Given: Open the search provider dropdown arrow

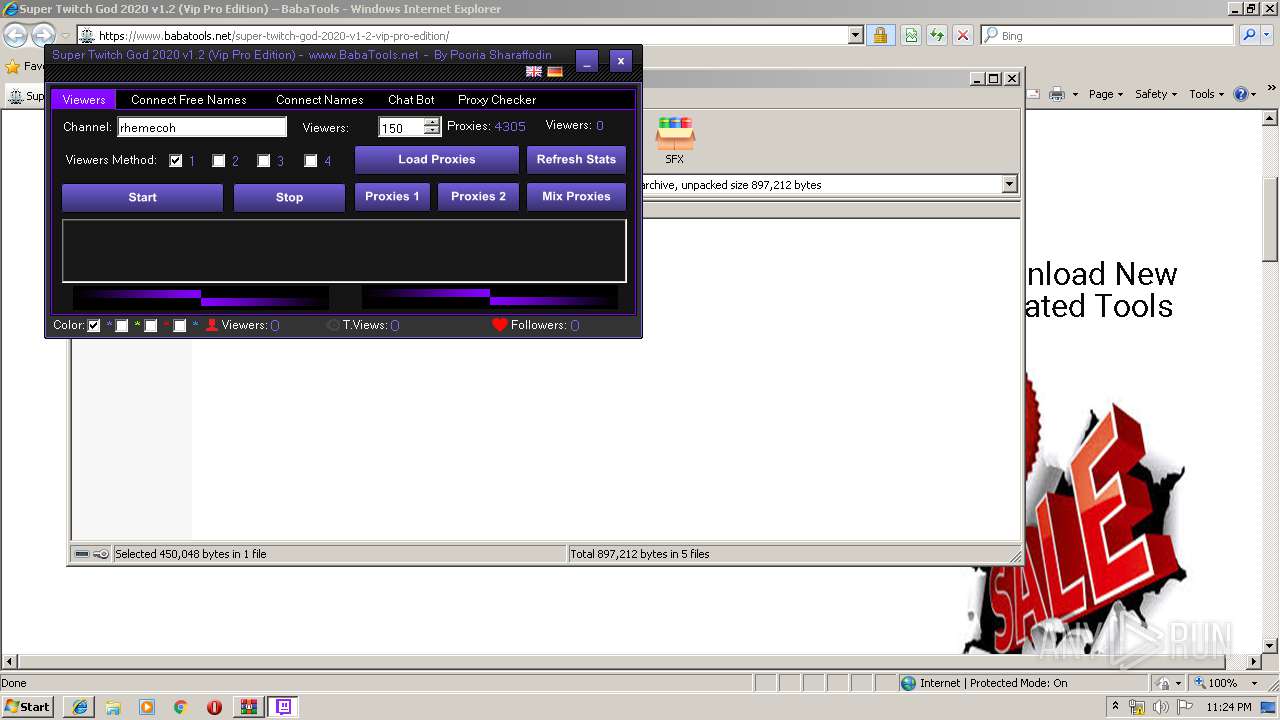Looking at the screenshot, I should click(1268, 35).
